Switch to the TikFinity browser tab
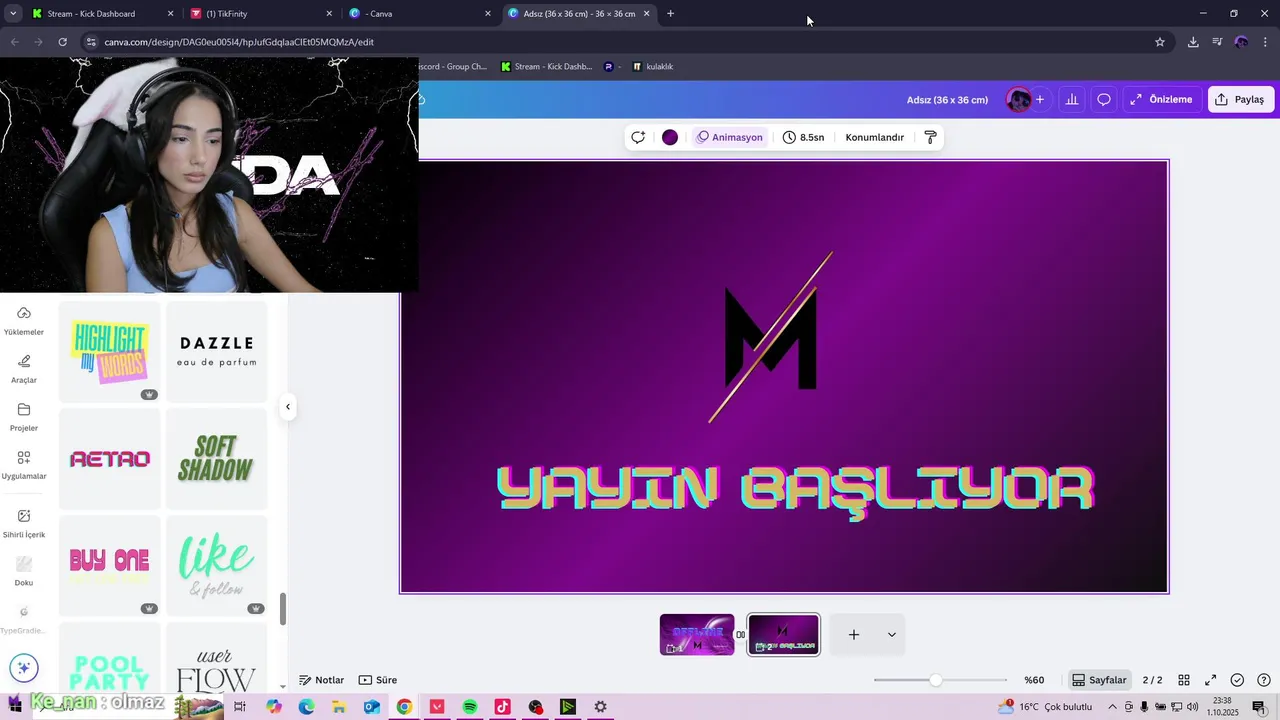1280x720 pixels. pos(262,14)
